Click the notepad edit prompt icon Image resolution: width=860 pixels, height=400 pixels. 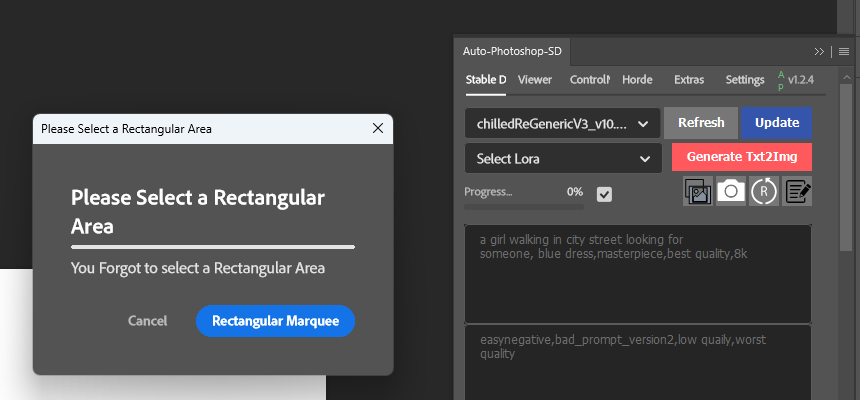tap(797, 191)
